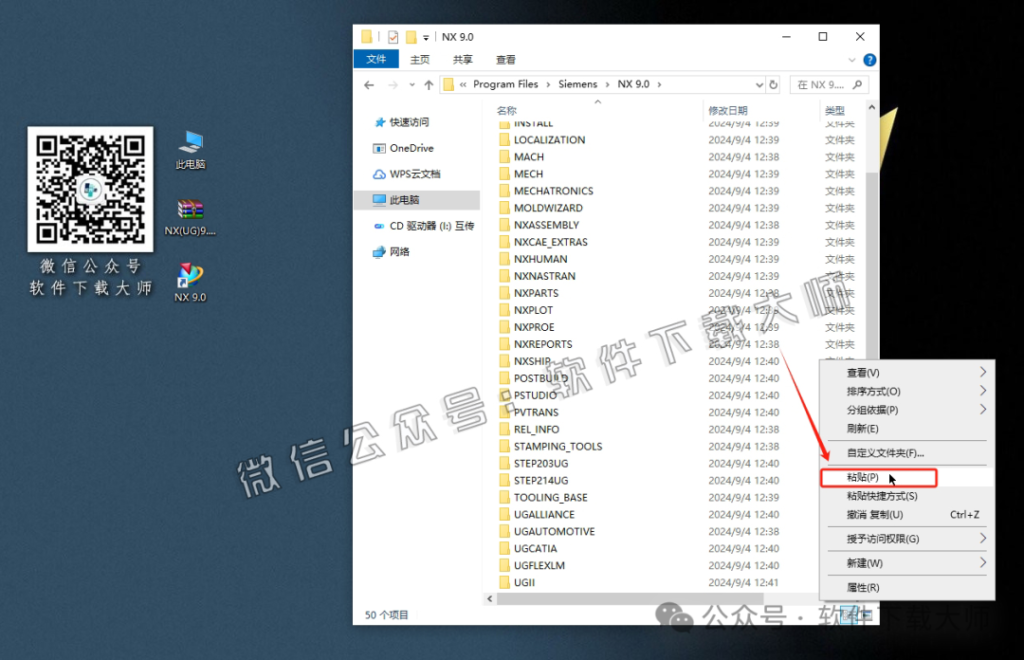
Task: Open the NX(UG)9 compressed archive on desktop
Action: pyautogui.click(x=188, y=207)
